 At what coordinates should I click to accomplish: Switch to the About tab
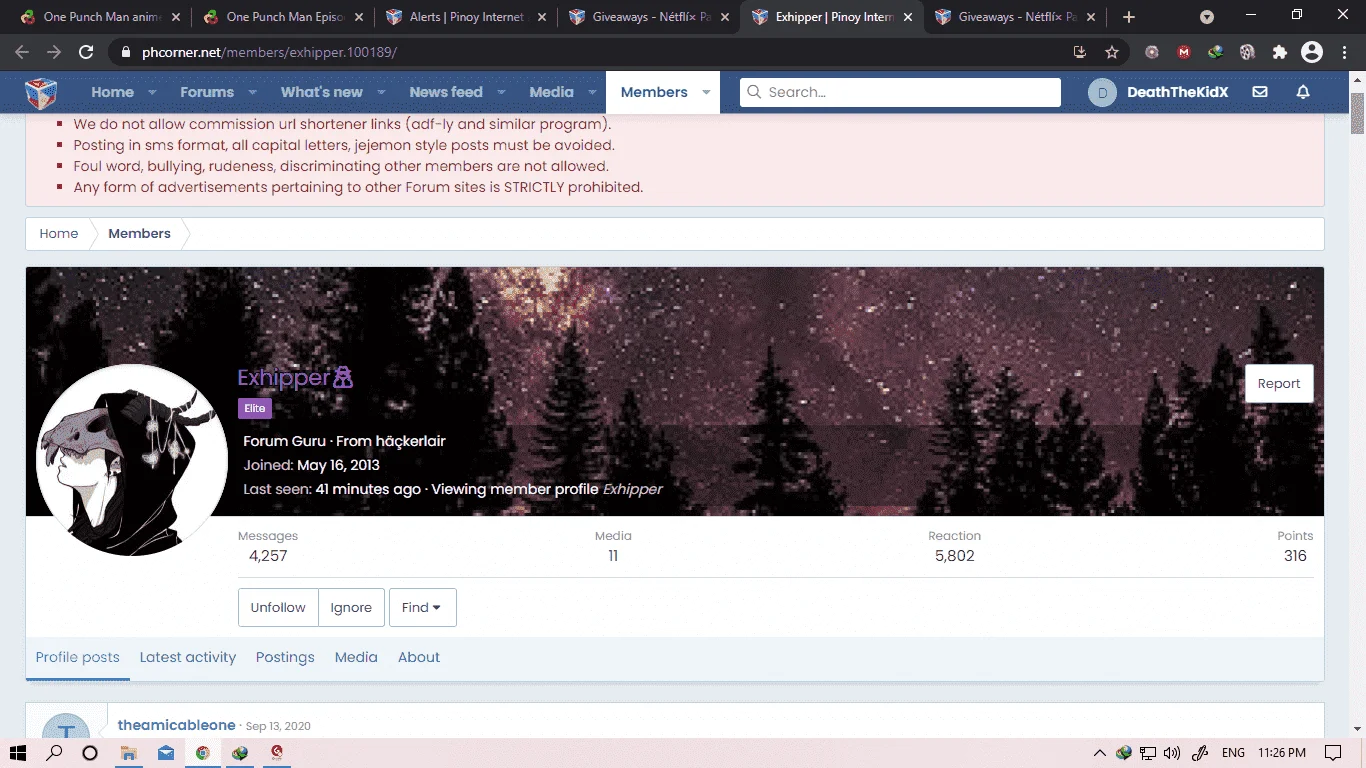pos(419,658)
